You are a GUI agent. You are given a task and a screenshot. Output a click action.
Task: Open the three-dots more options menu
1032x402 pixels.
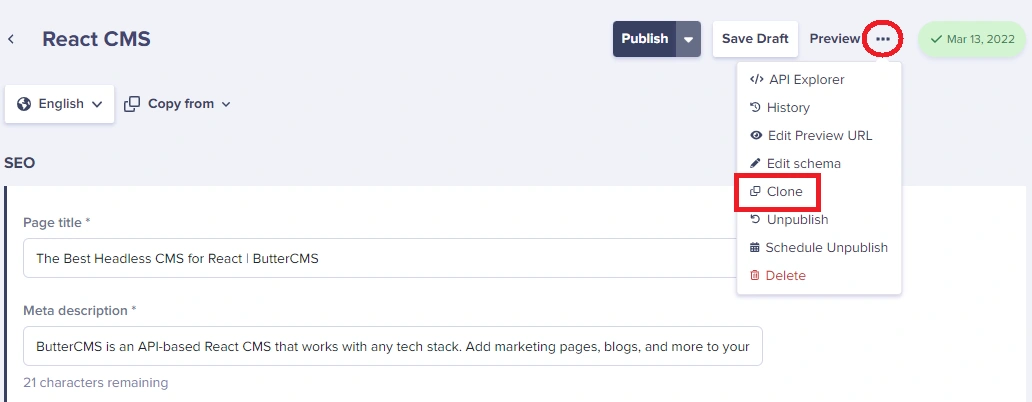coord(883,39)
